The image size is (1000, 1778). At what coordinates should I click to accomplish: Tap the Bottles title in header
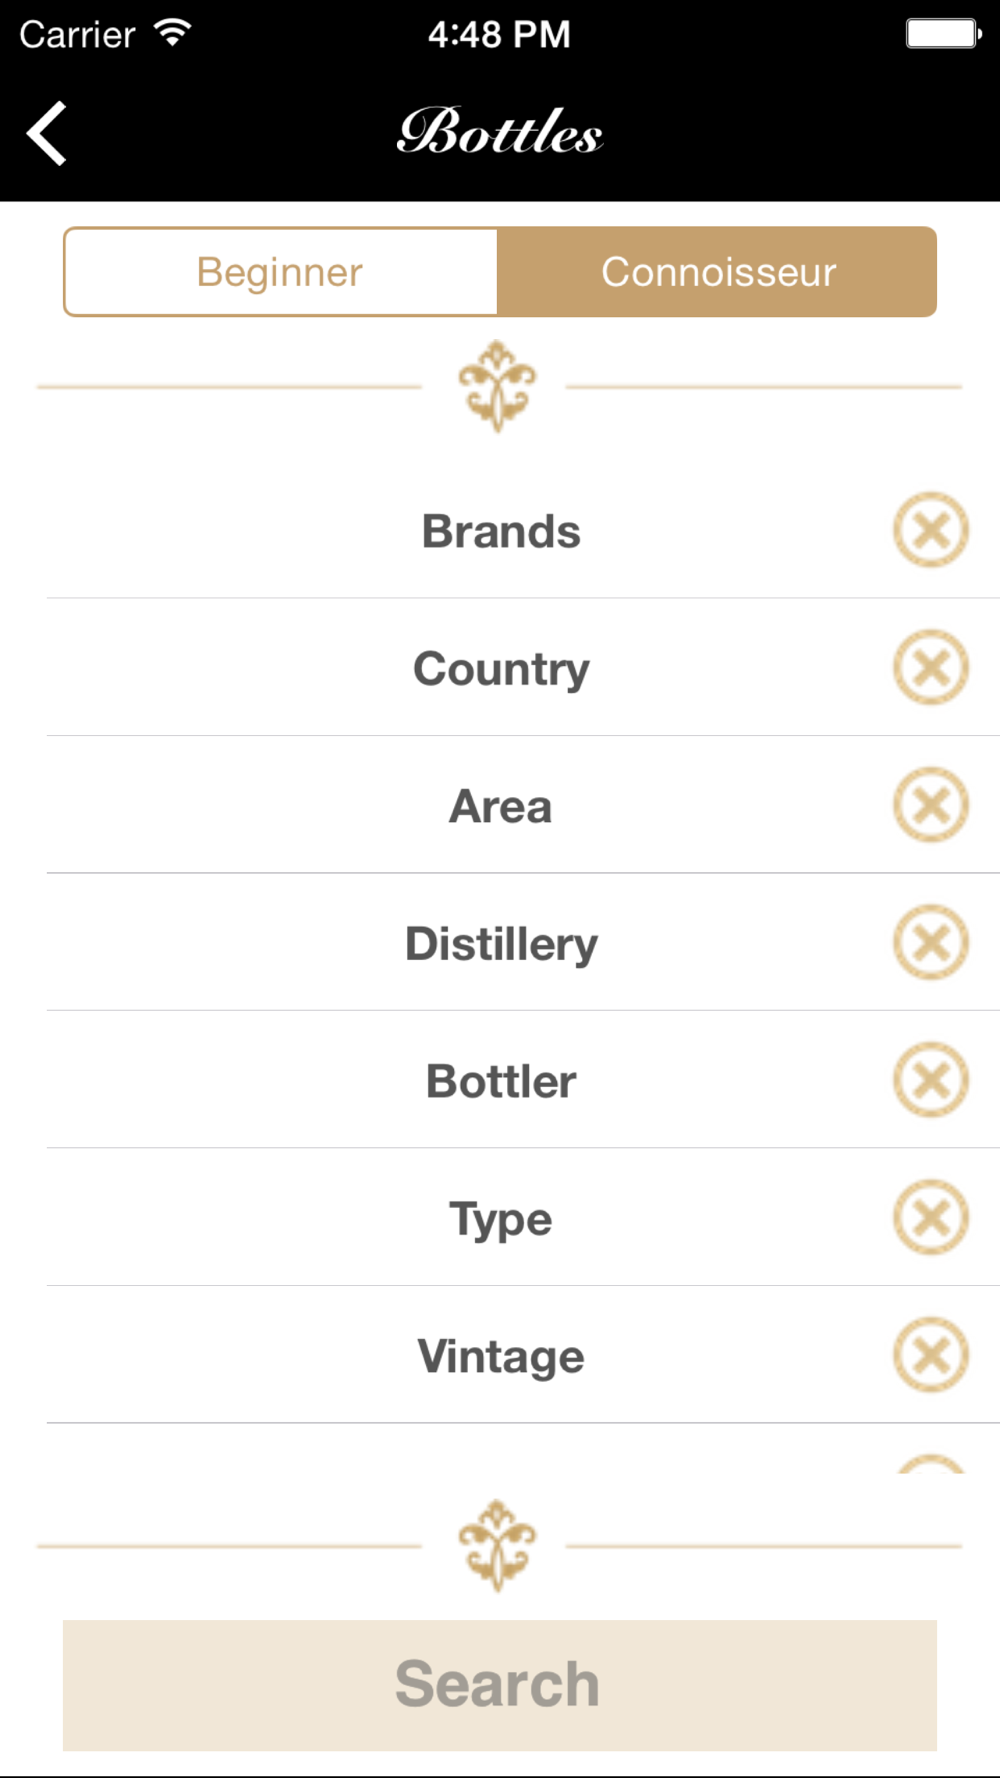[500, 131]
